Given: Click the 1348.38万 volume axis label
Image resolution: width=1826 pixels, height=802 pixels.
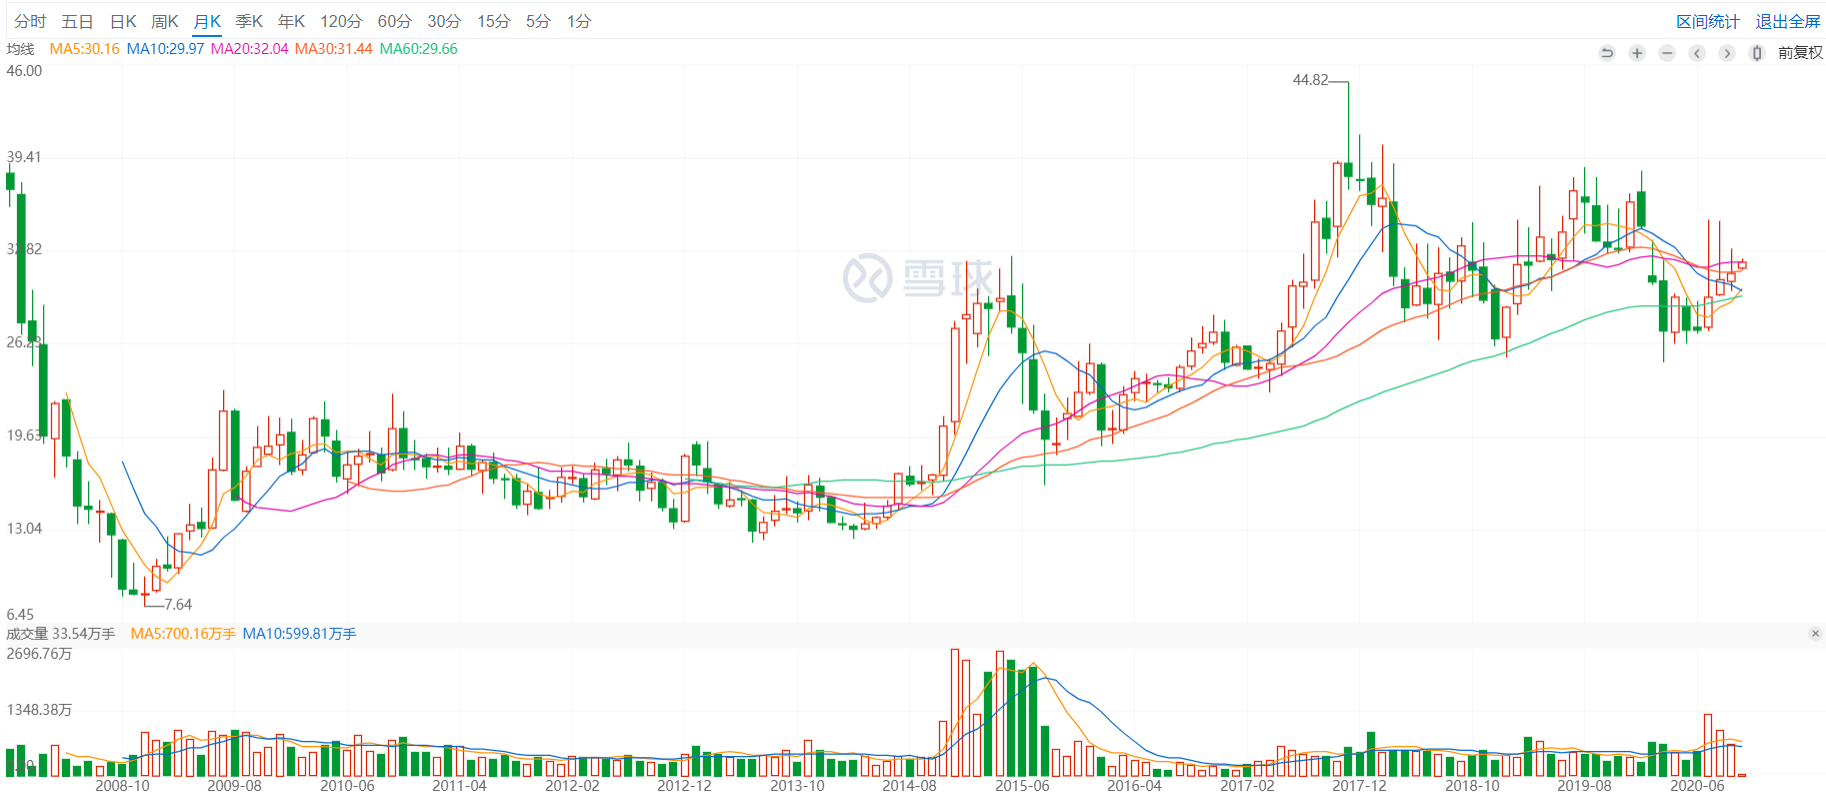Looking at the screenshot, I should click(x=39, y=710).
